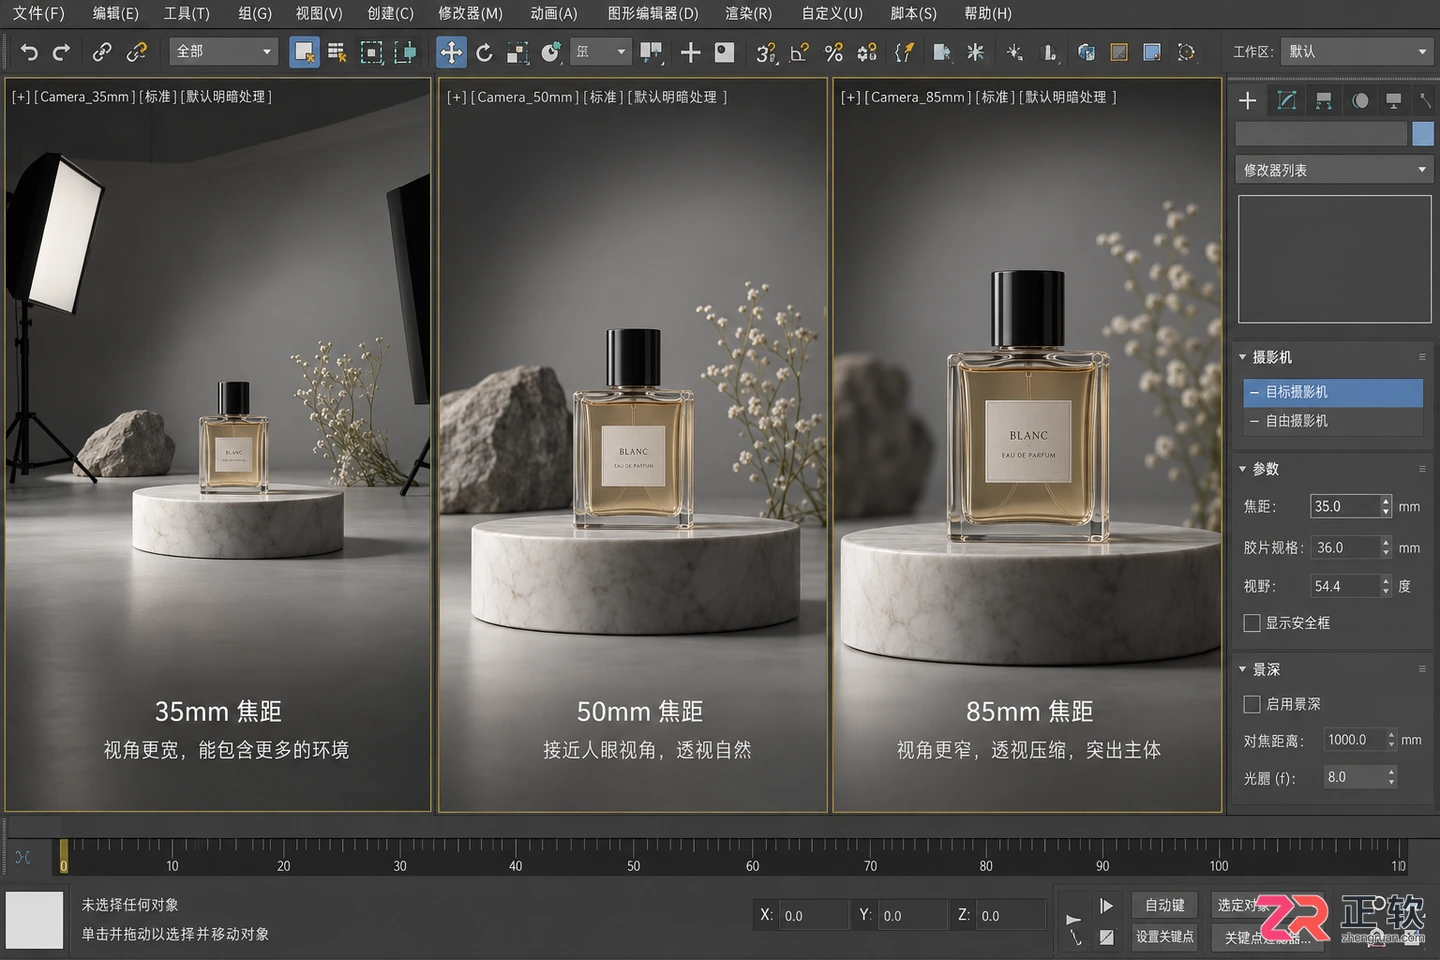Click the 设置关键点 button
The width and height of the screenshot is (1440, 960).
[1165, 937]
